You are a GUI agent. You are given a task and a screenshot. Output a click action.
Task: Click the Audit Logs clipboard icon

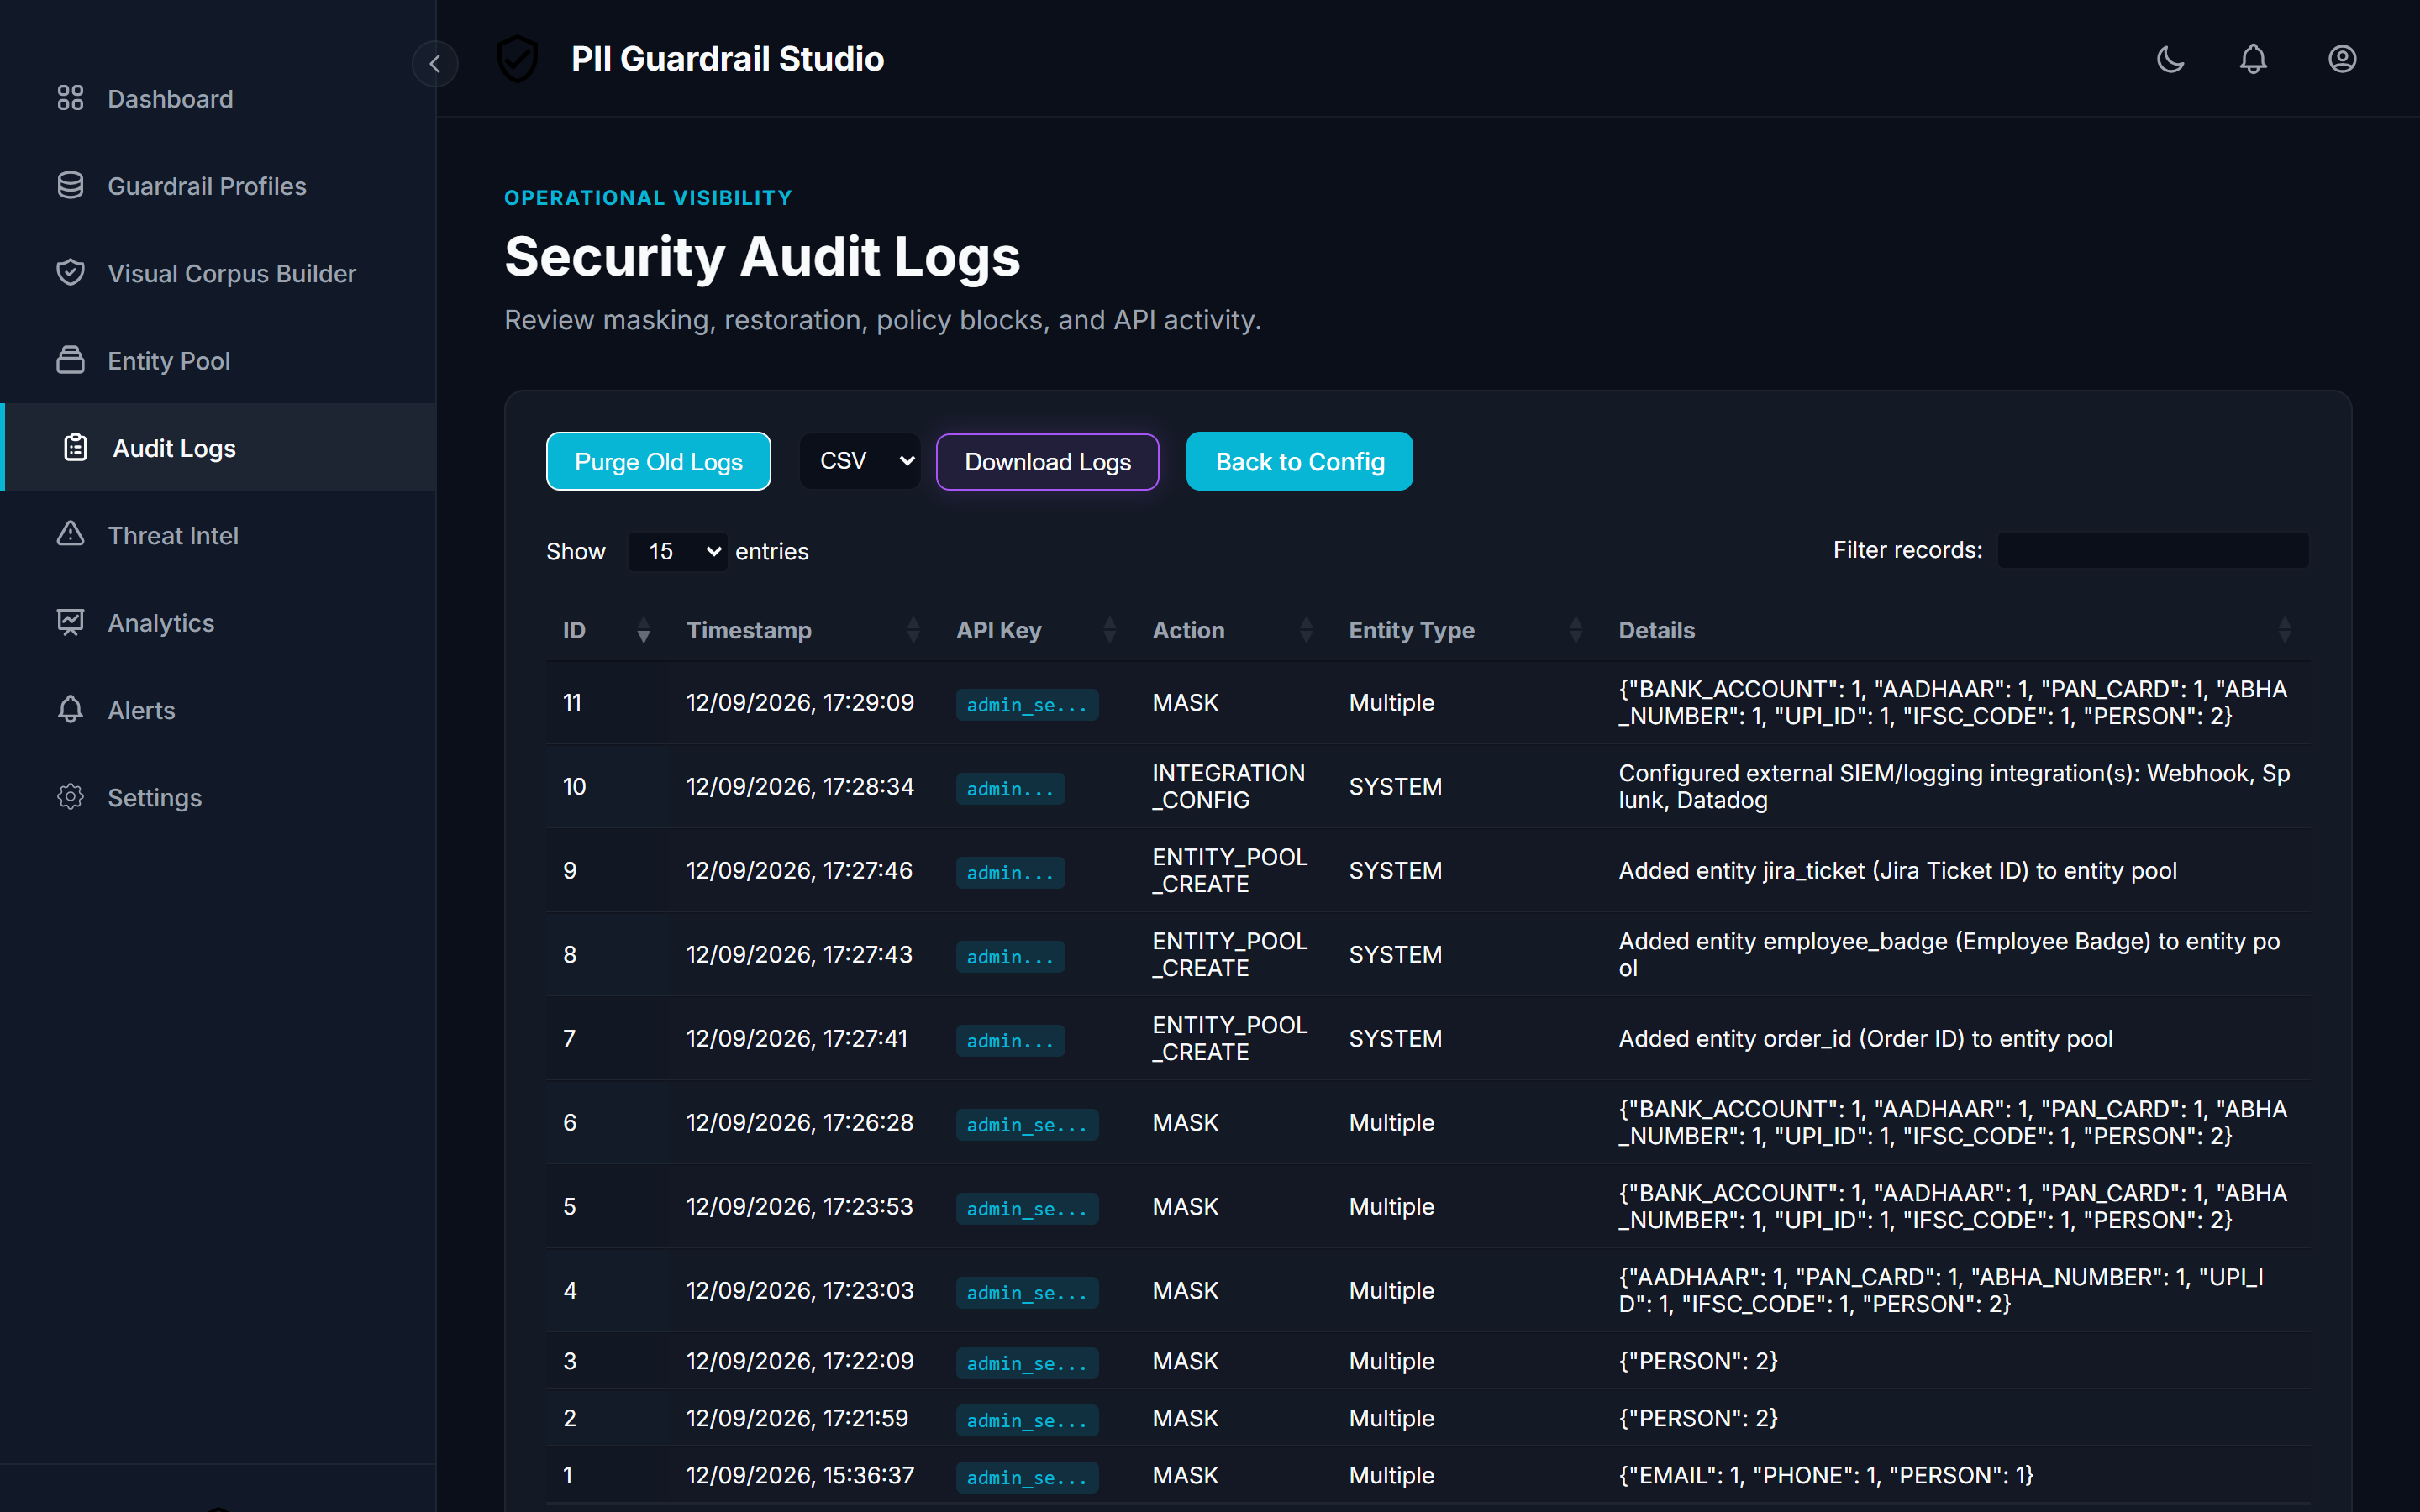(x=76, y=447)
